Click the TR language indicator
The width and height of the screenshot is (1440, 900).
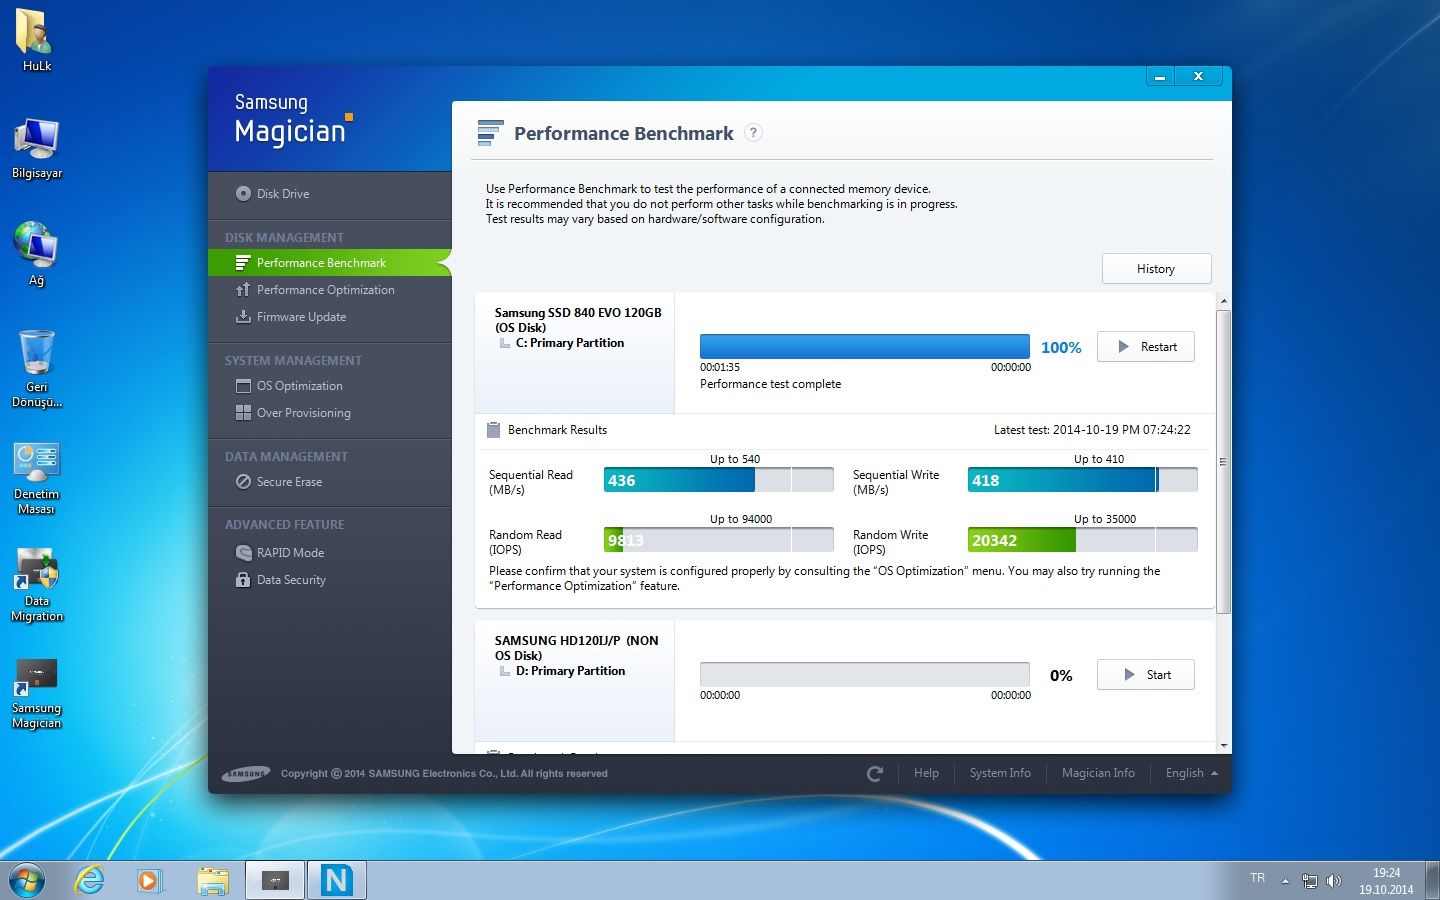[x=1258, y=878]
